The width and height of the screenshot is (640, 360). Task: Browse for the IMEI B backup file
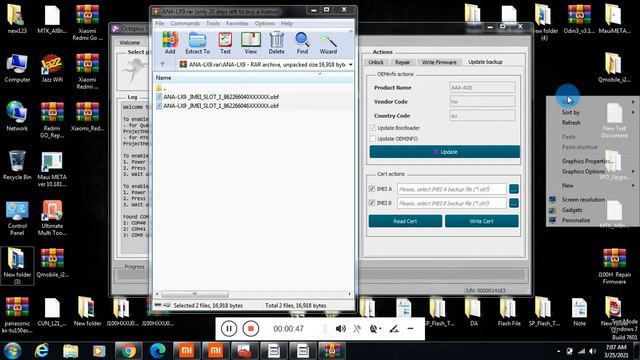pyautogui.click(x=513, y=203)
